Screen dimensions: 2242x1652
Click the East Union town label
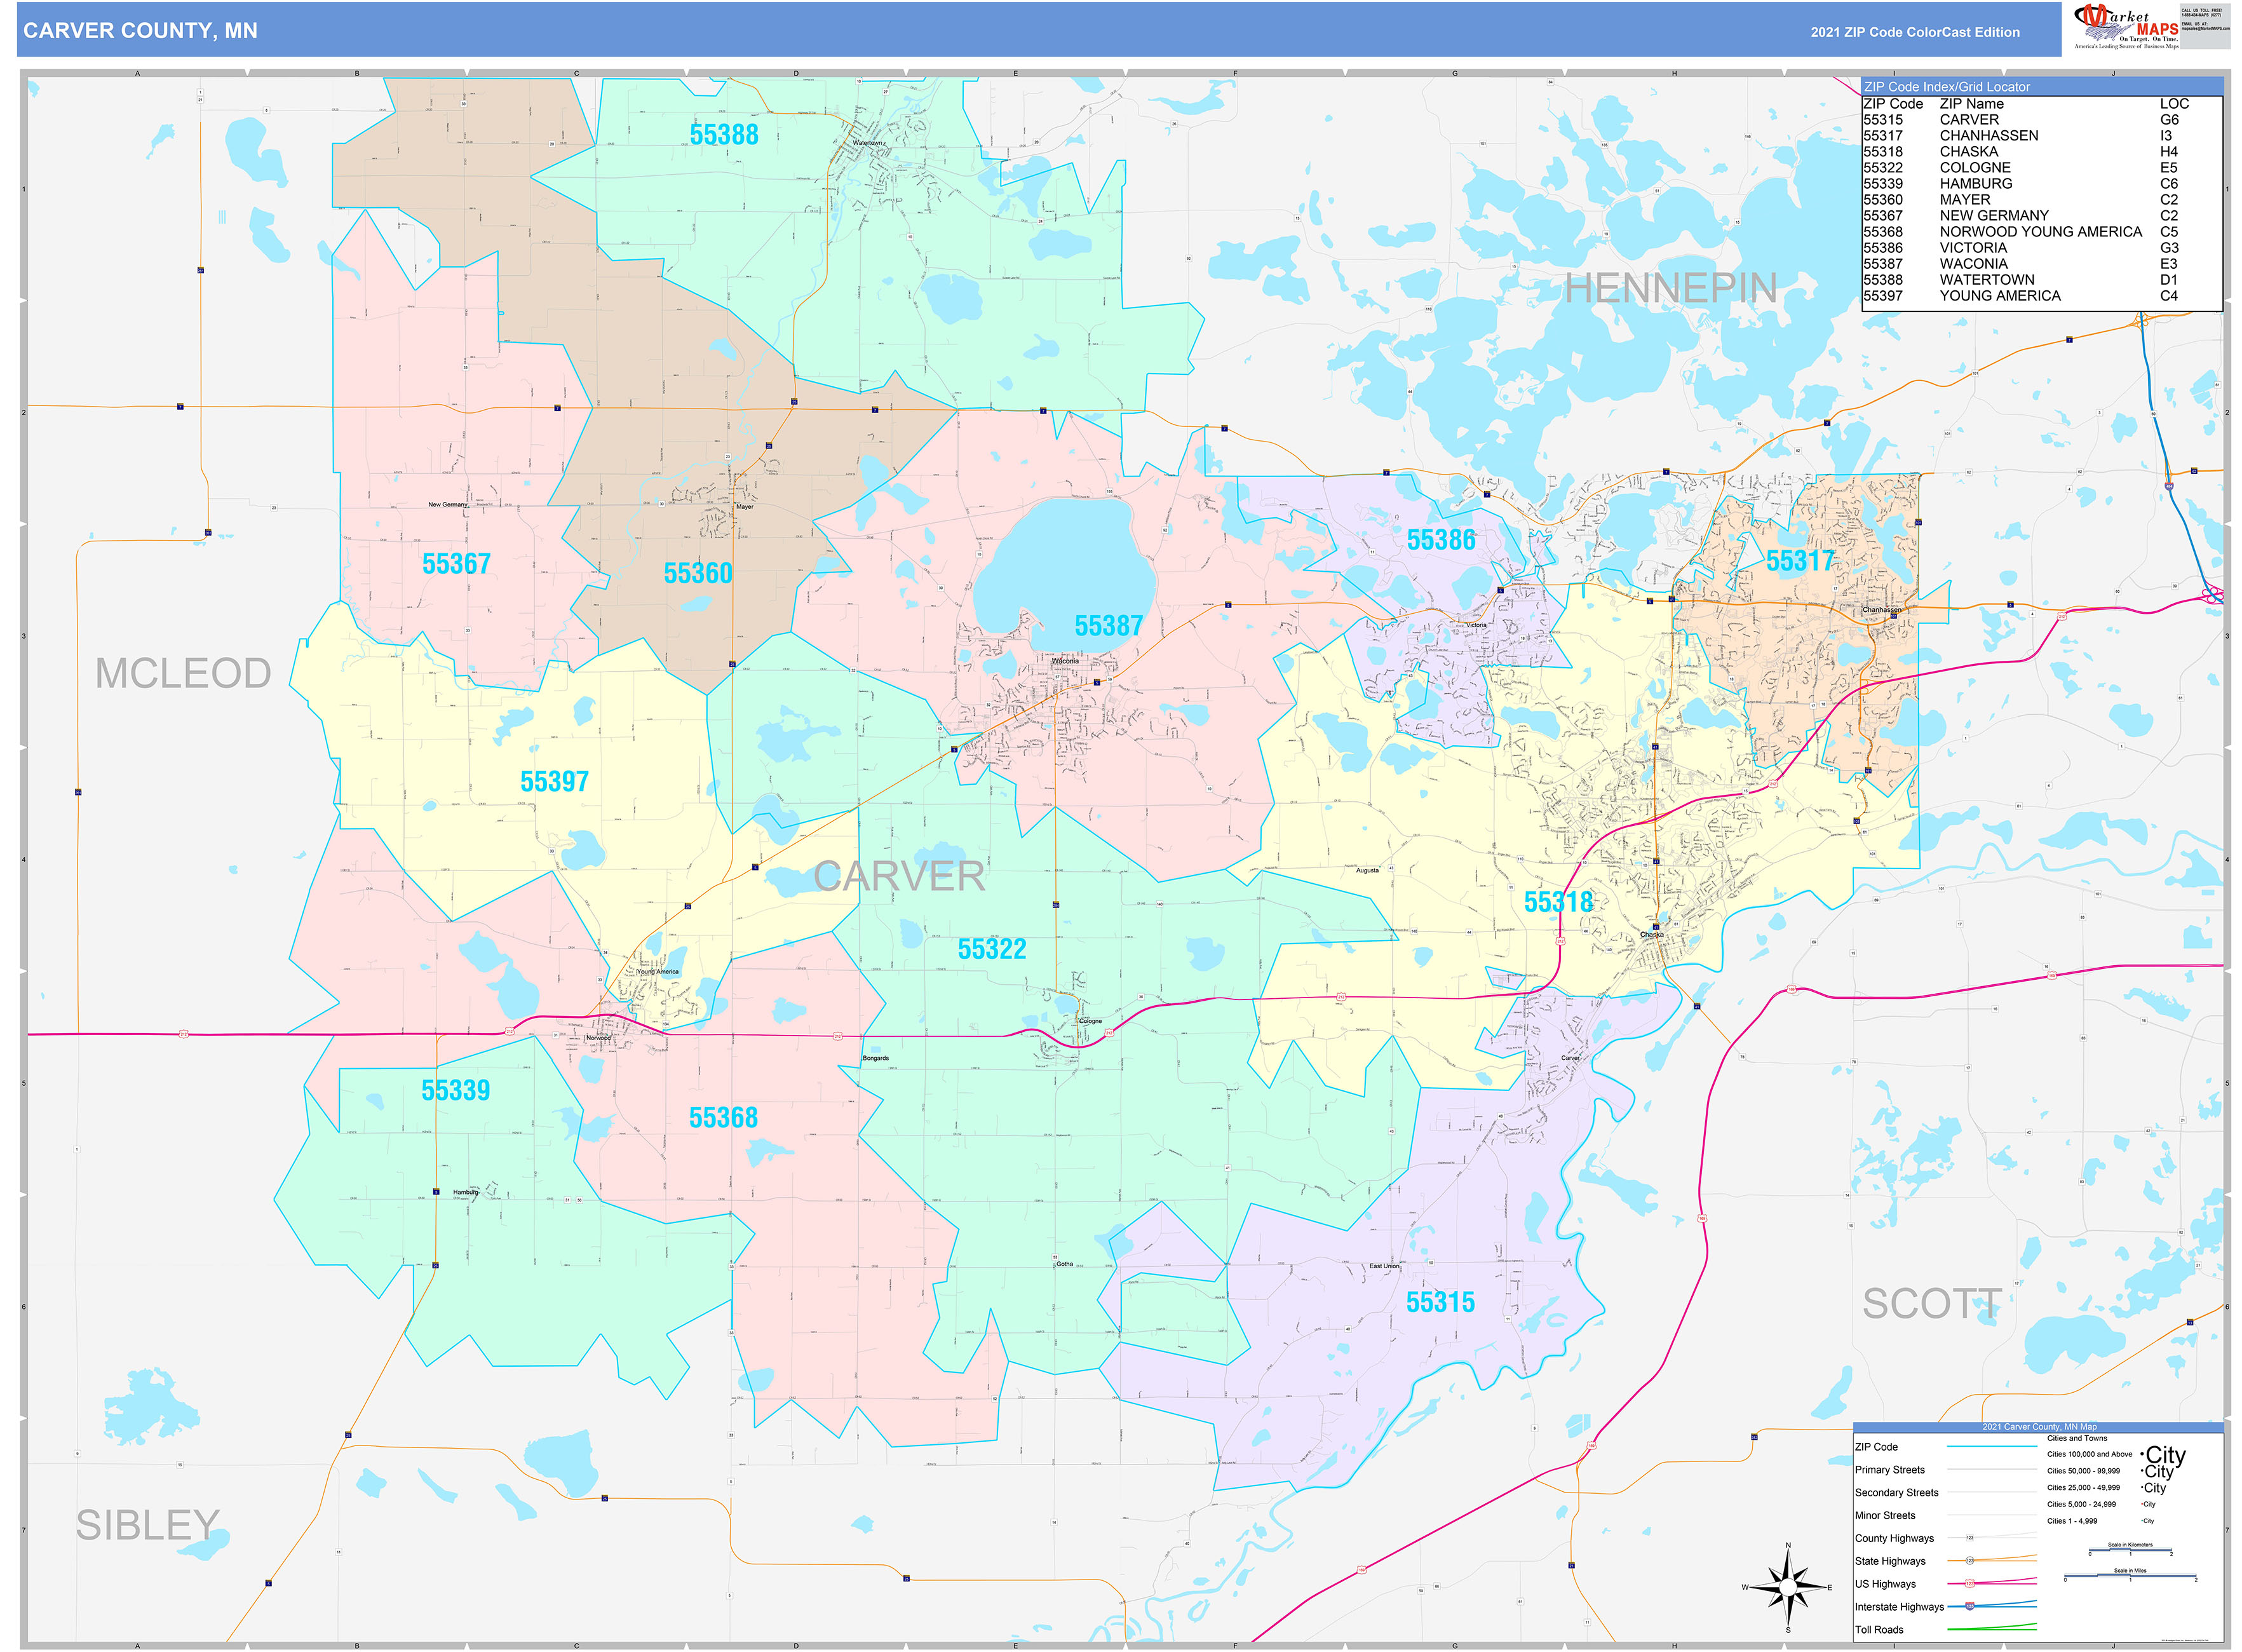(x=1385, y=1266)
